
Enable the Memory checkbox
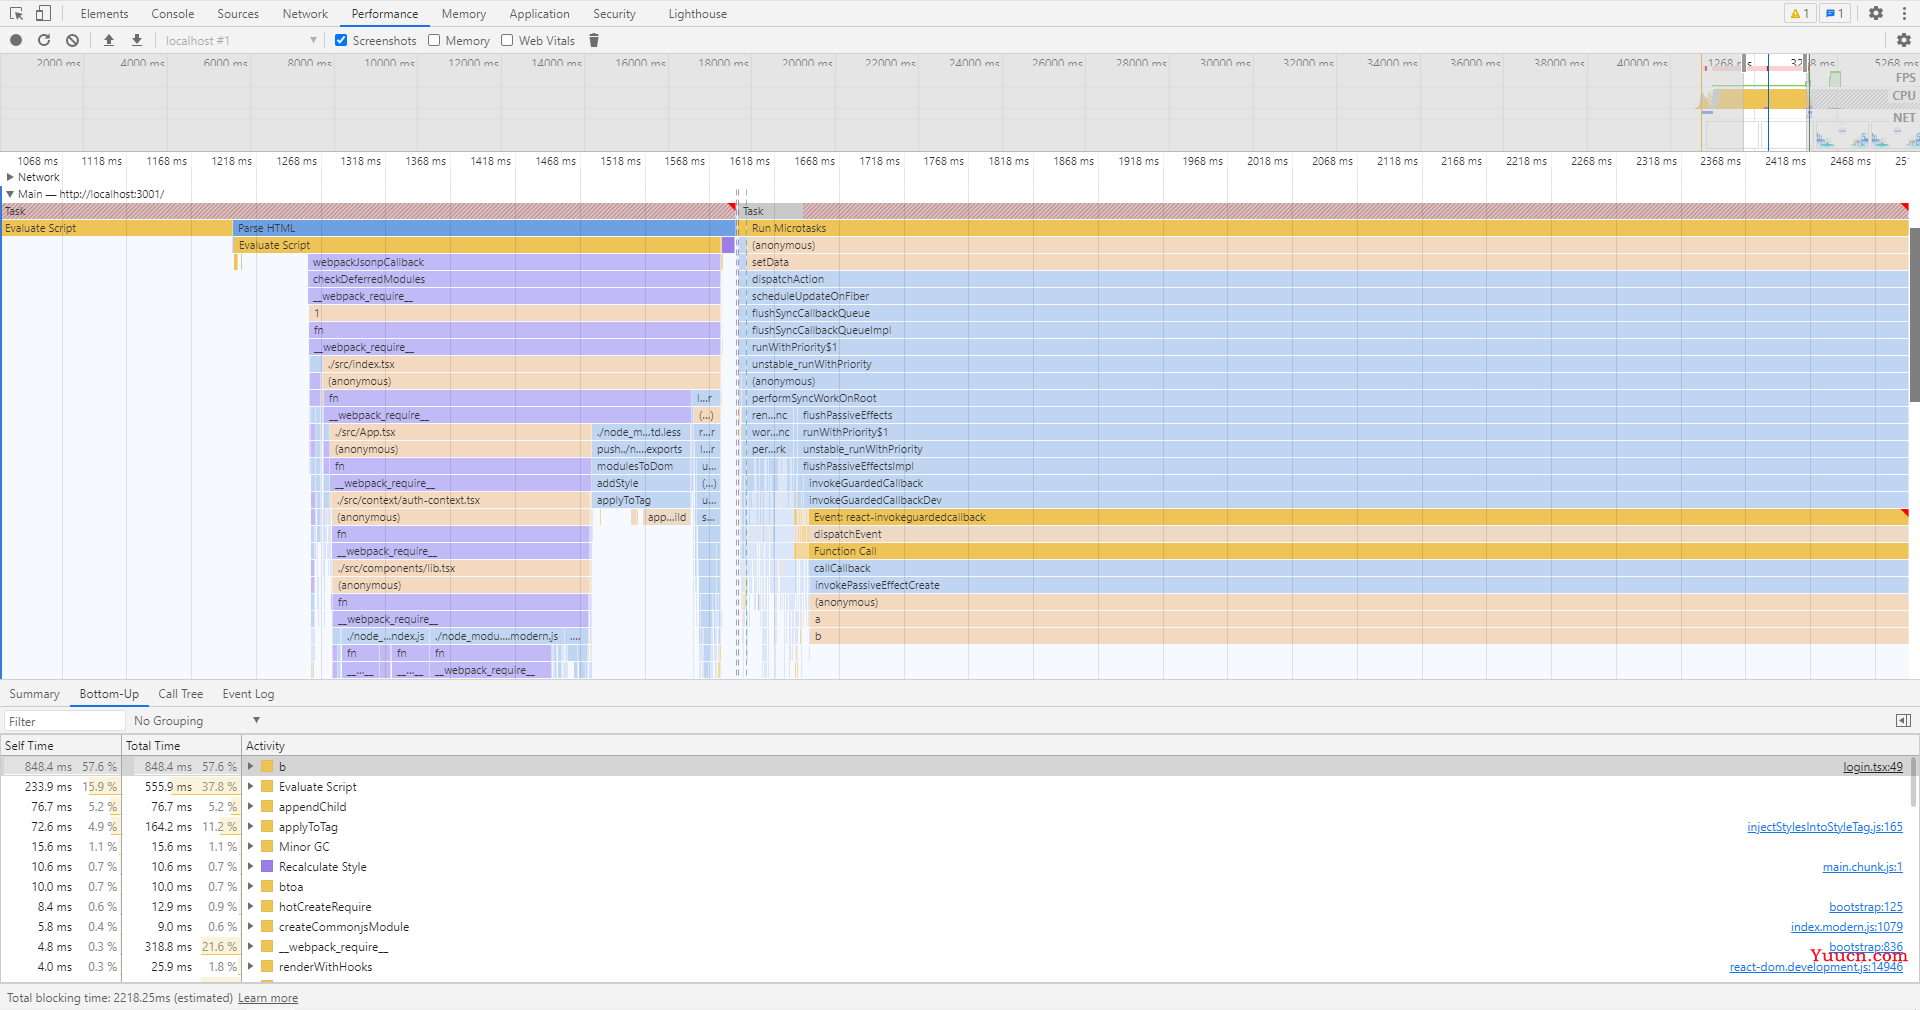(434, 40)
